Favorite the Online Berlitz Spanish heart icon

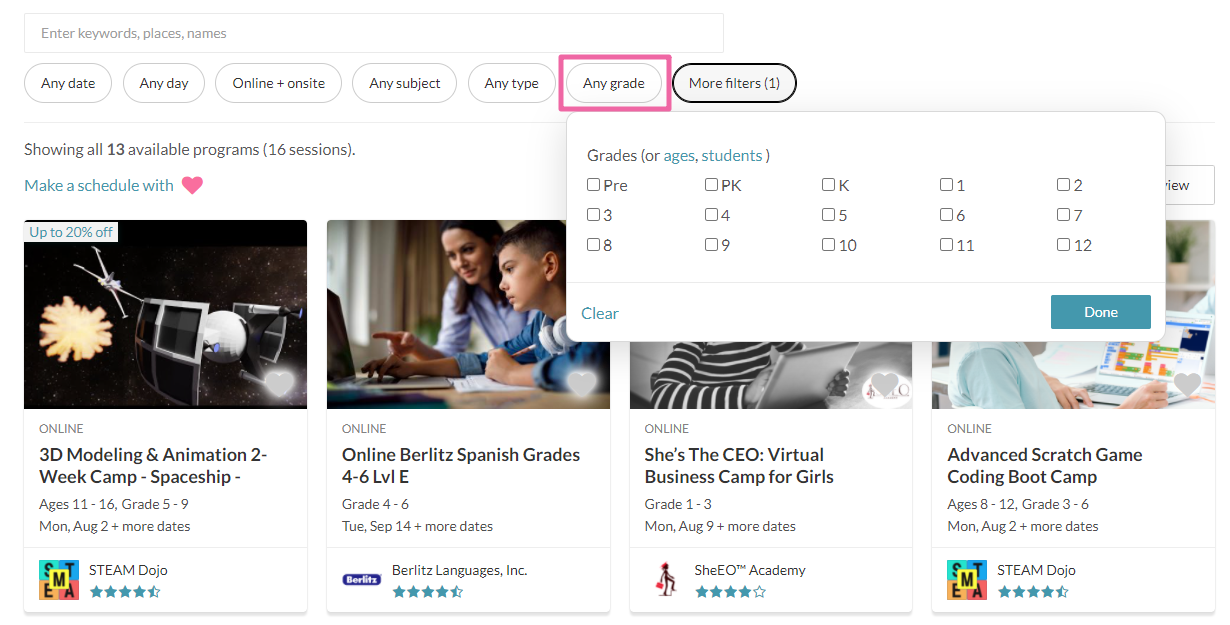[x=582, y=384]
